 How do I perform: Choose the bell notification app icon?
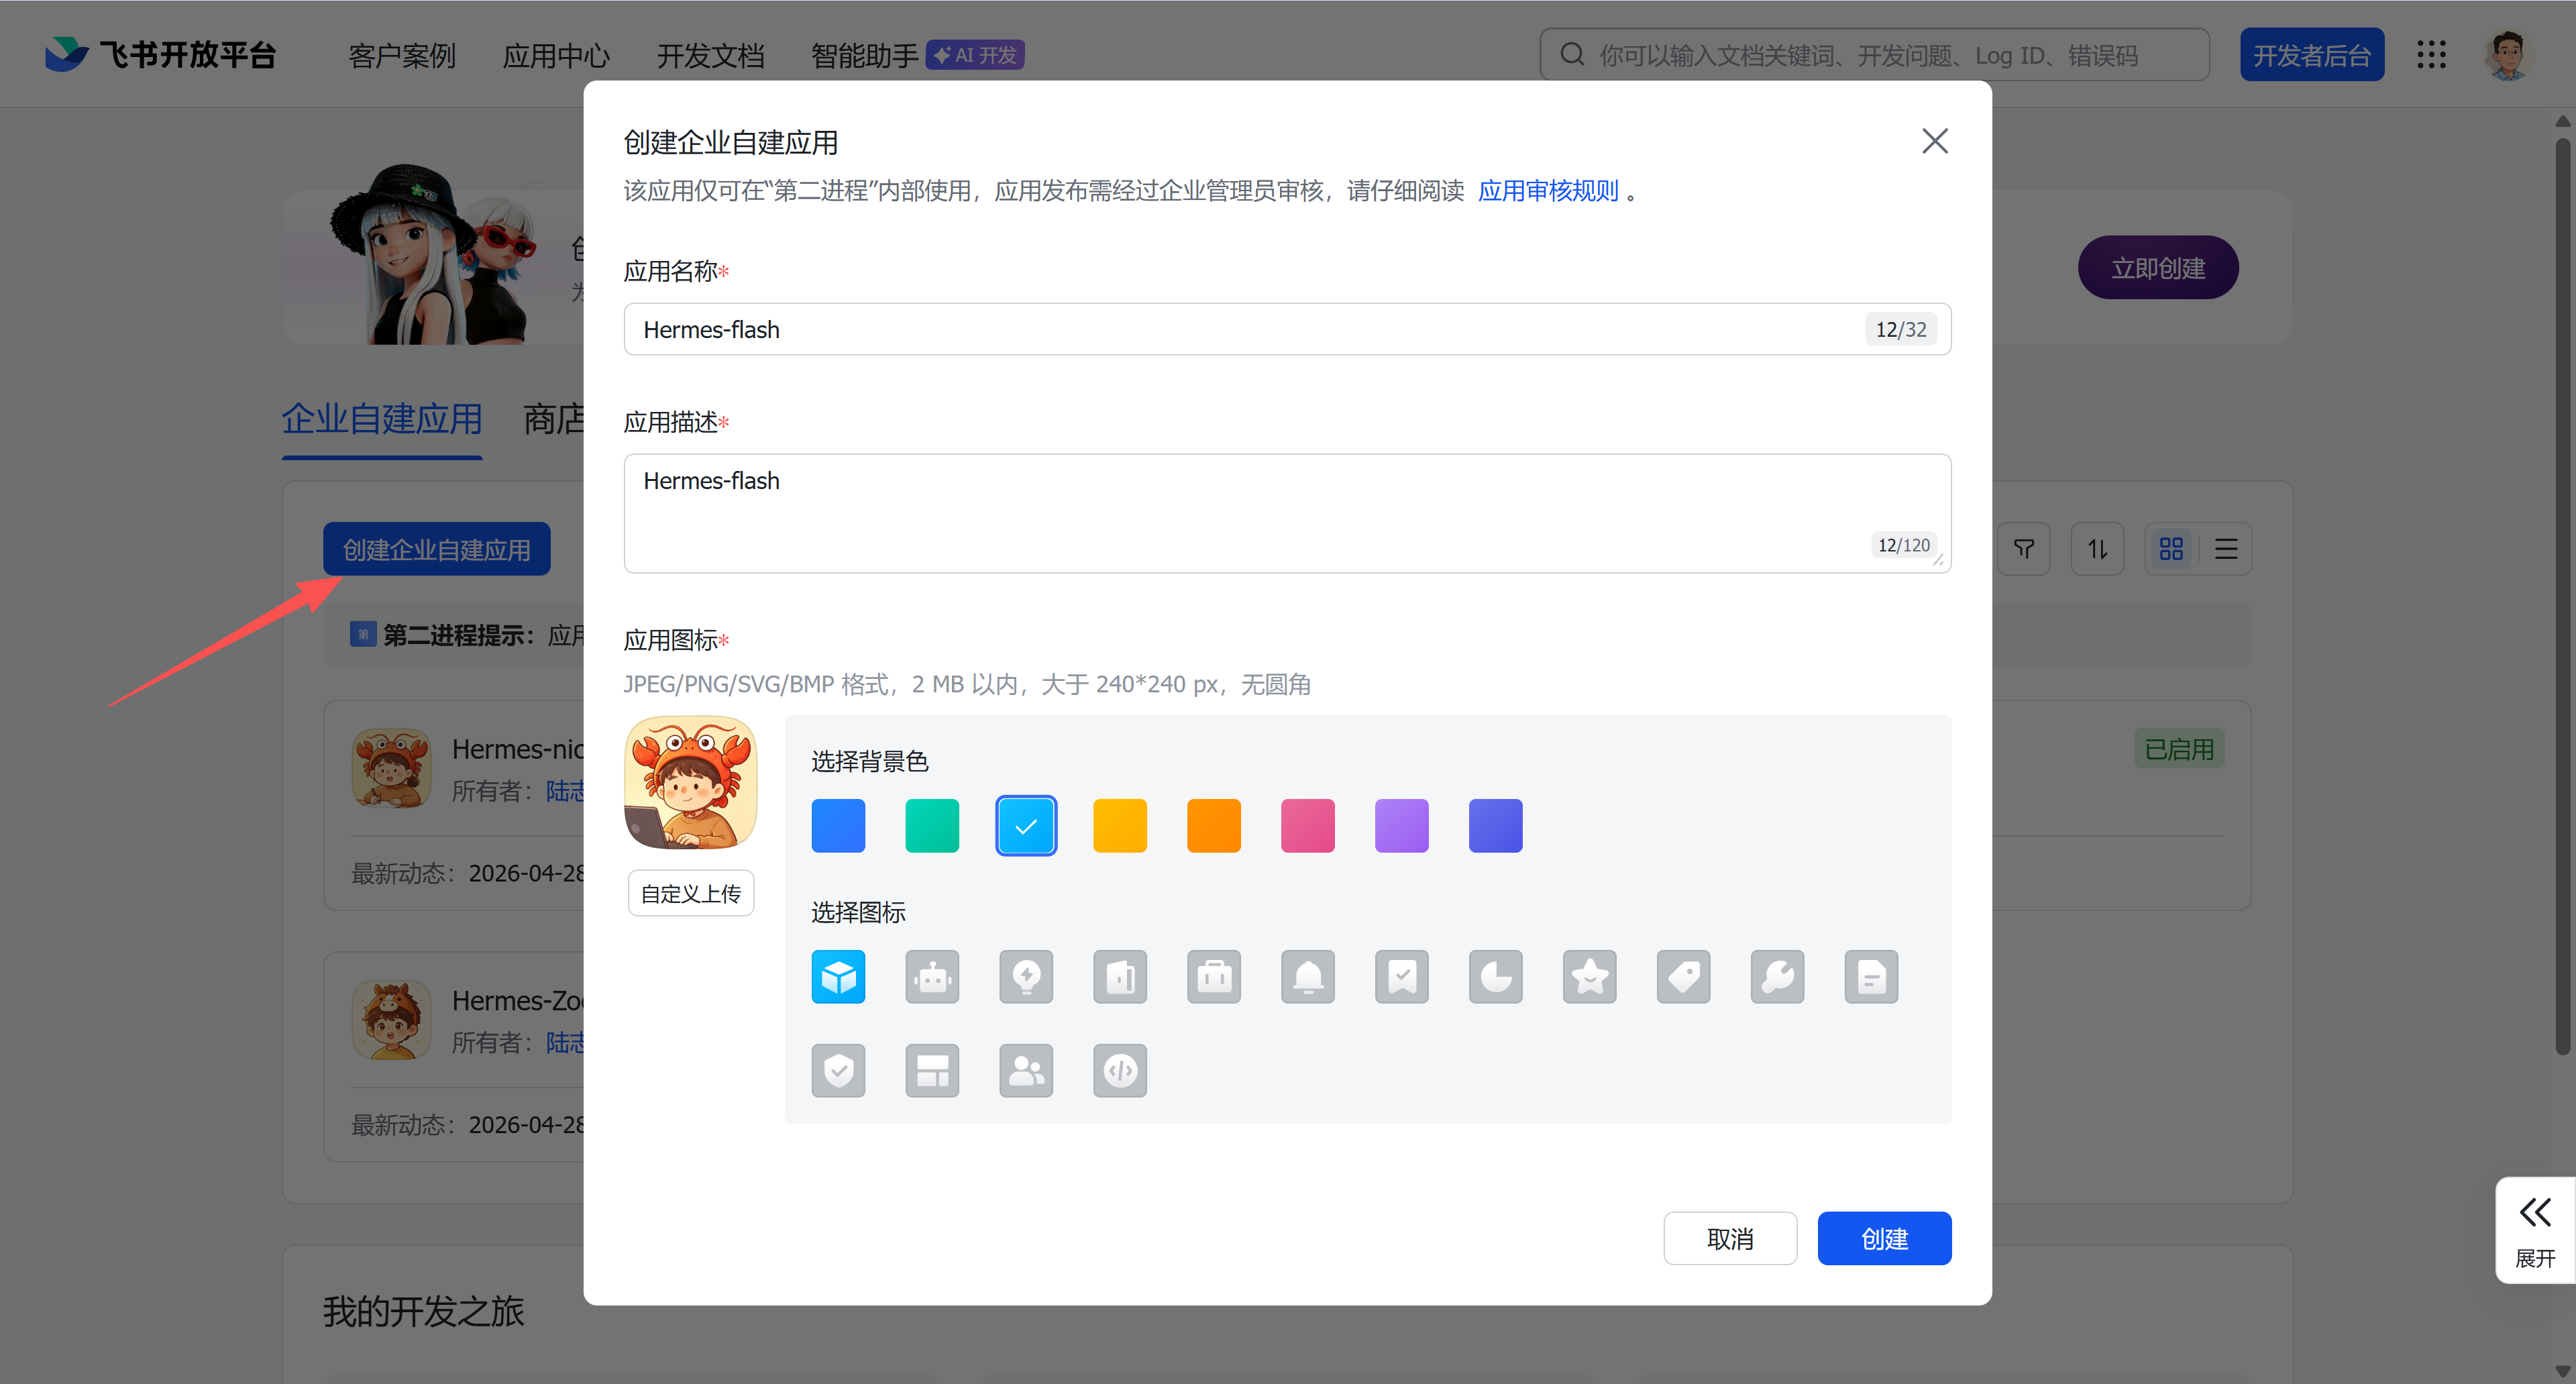coord(1308,977)
